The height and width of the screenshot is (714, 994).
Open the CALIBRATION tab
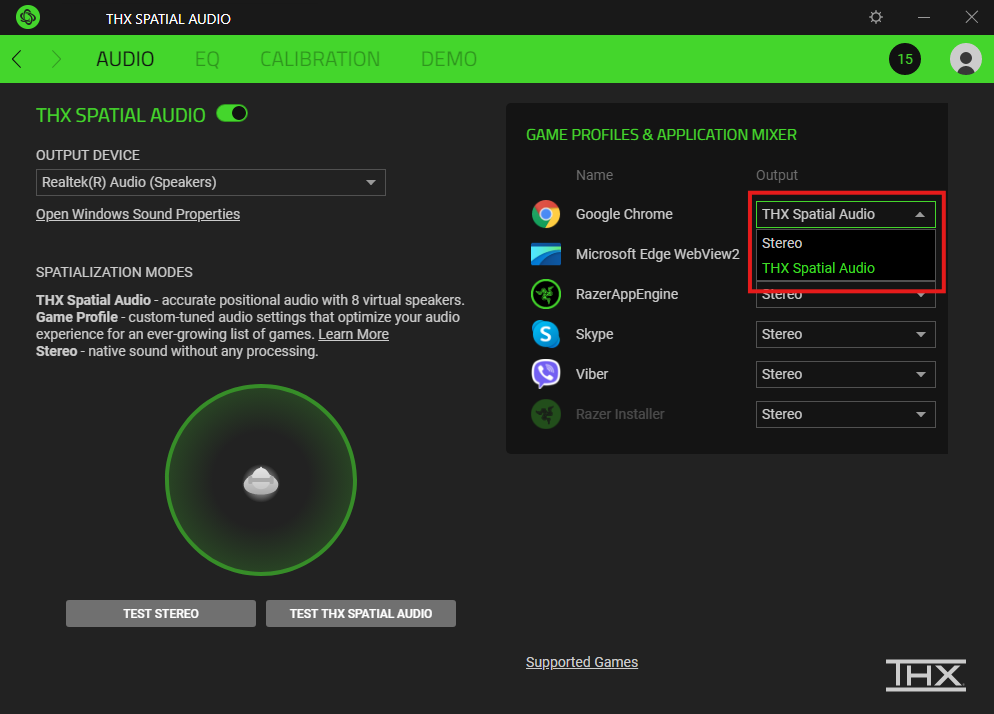320,59
